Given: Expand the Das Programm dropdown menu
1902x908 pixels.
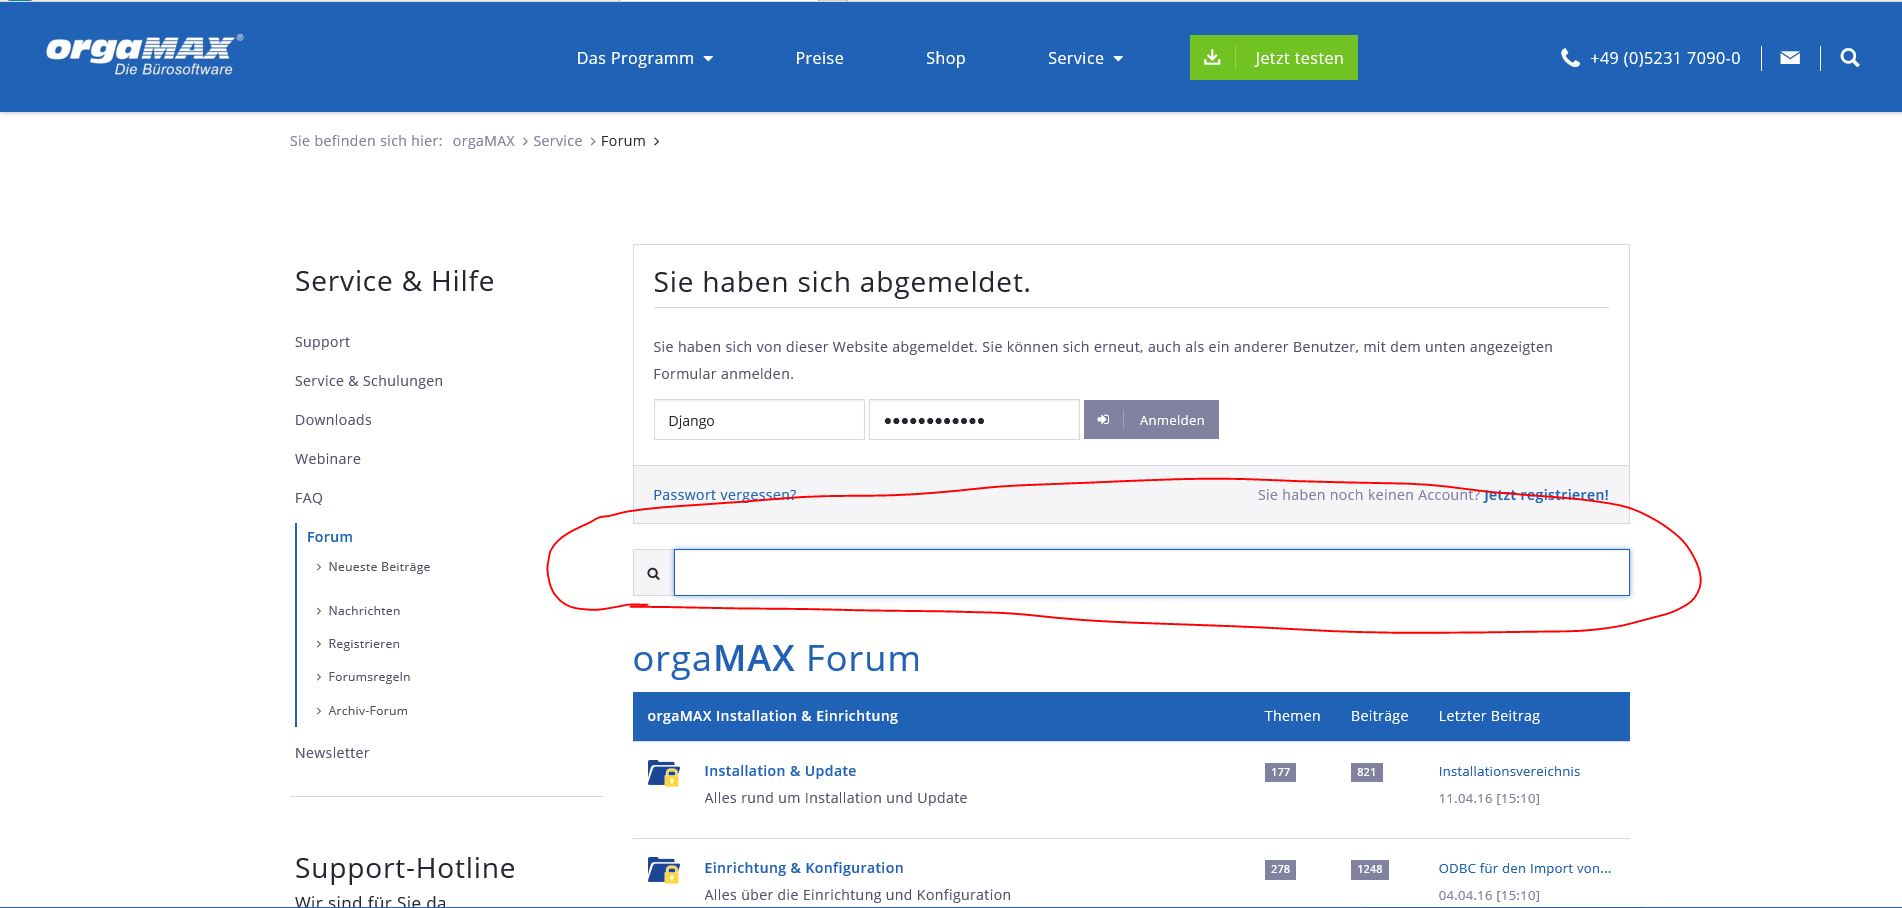Looking at the screenshot, I should point(645,58).
